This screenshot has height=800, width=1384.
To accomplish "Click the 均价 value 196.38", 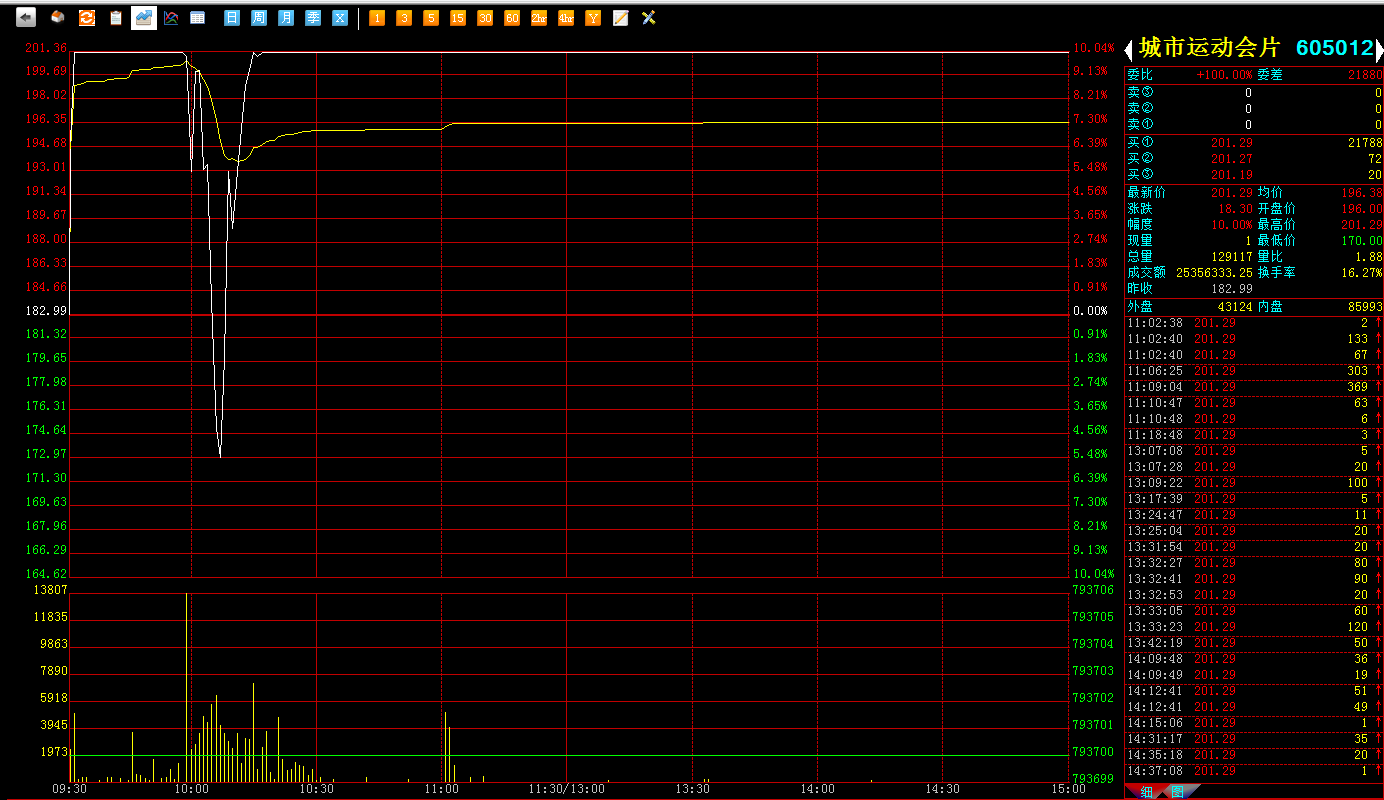I will 1361,193.
